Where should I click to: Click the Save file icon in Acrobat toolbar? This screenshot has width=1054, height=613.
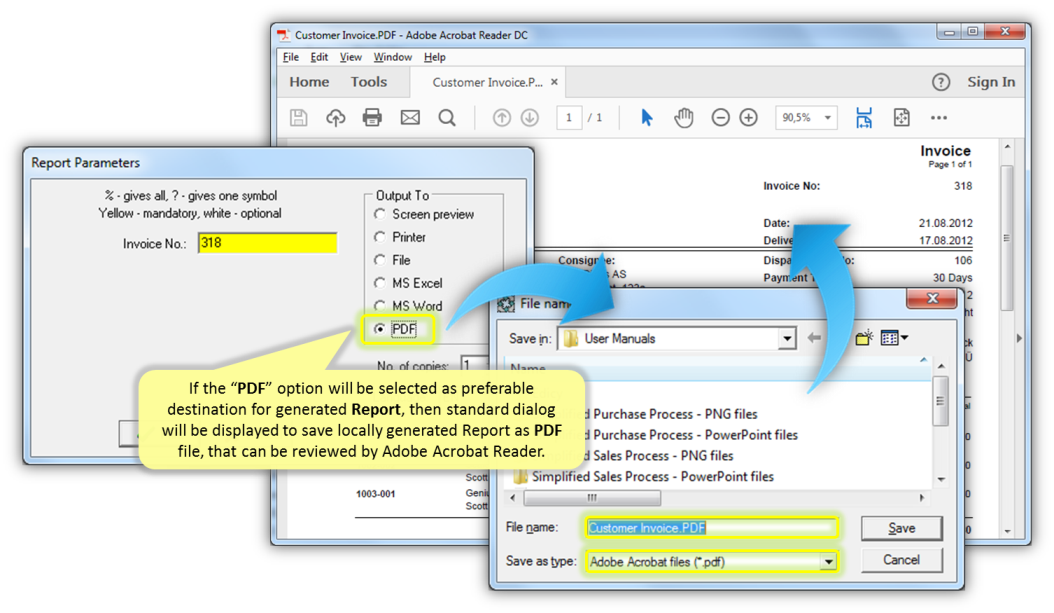point(298,118)
